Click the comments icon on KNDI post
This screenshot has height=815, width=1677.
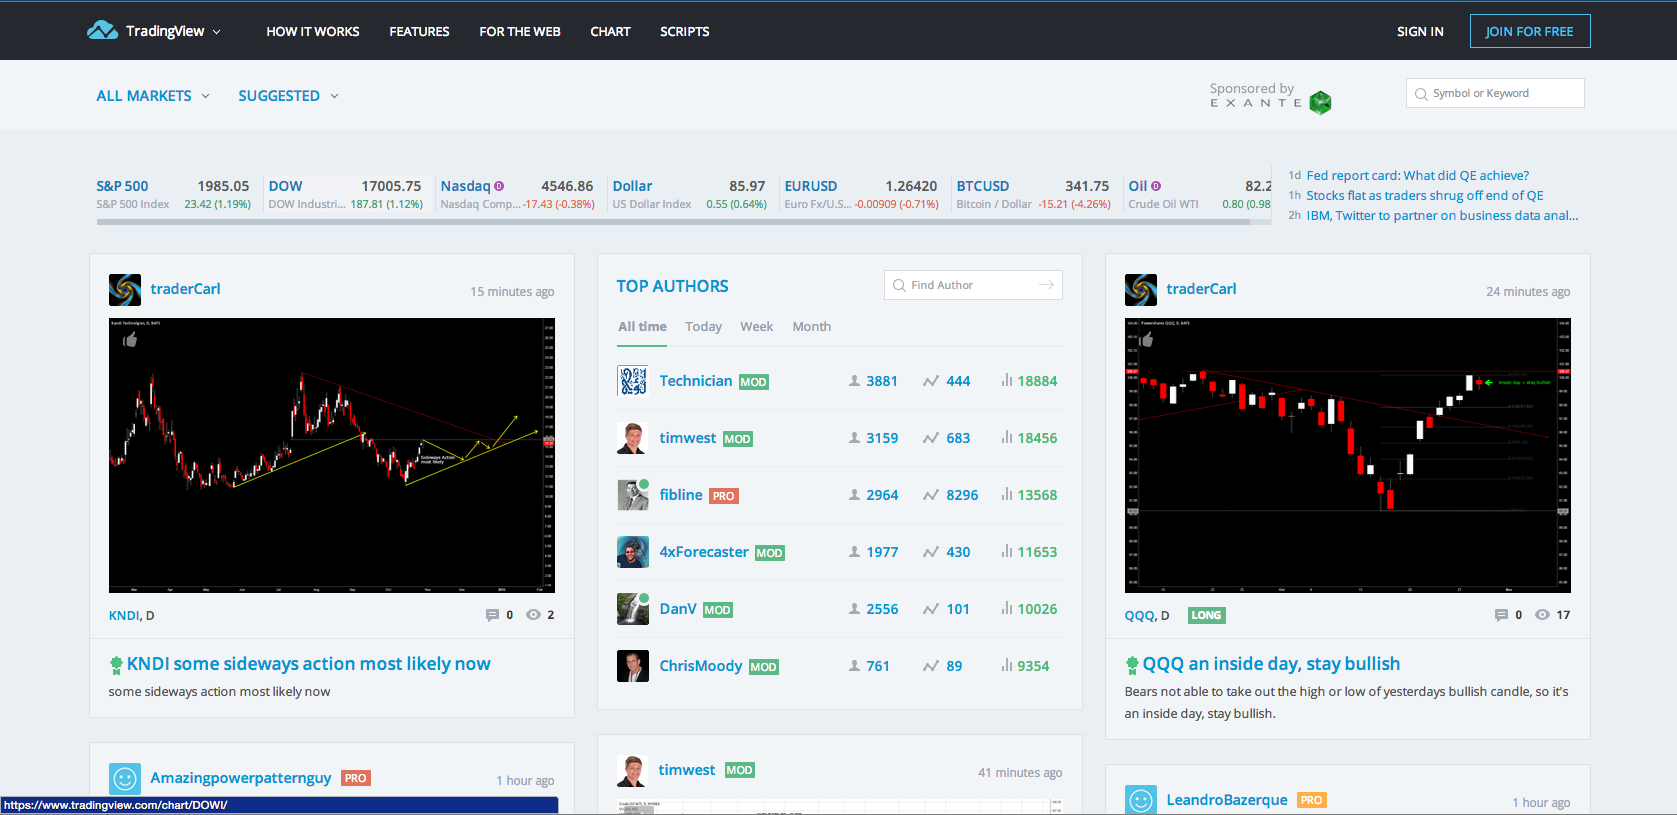click(x=492, y=615)
